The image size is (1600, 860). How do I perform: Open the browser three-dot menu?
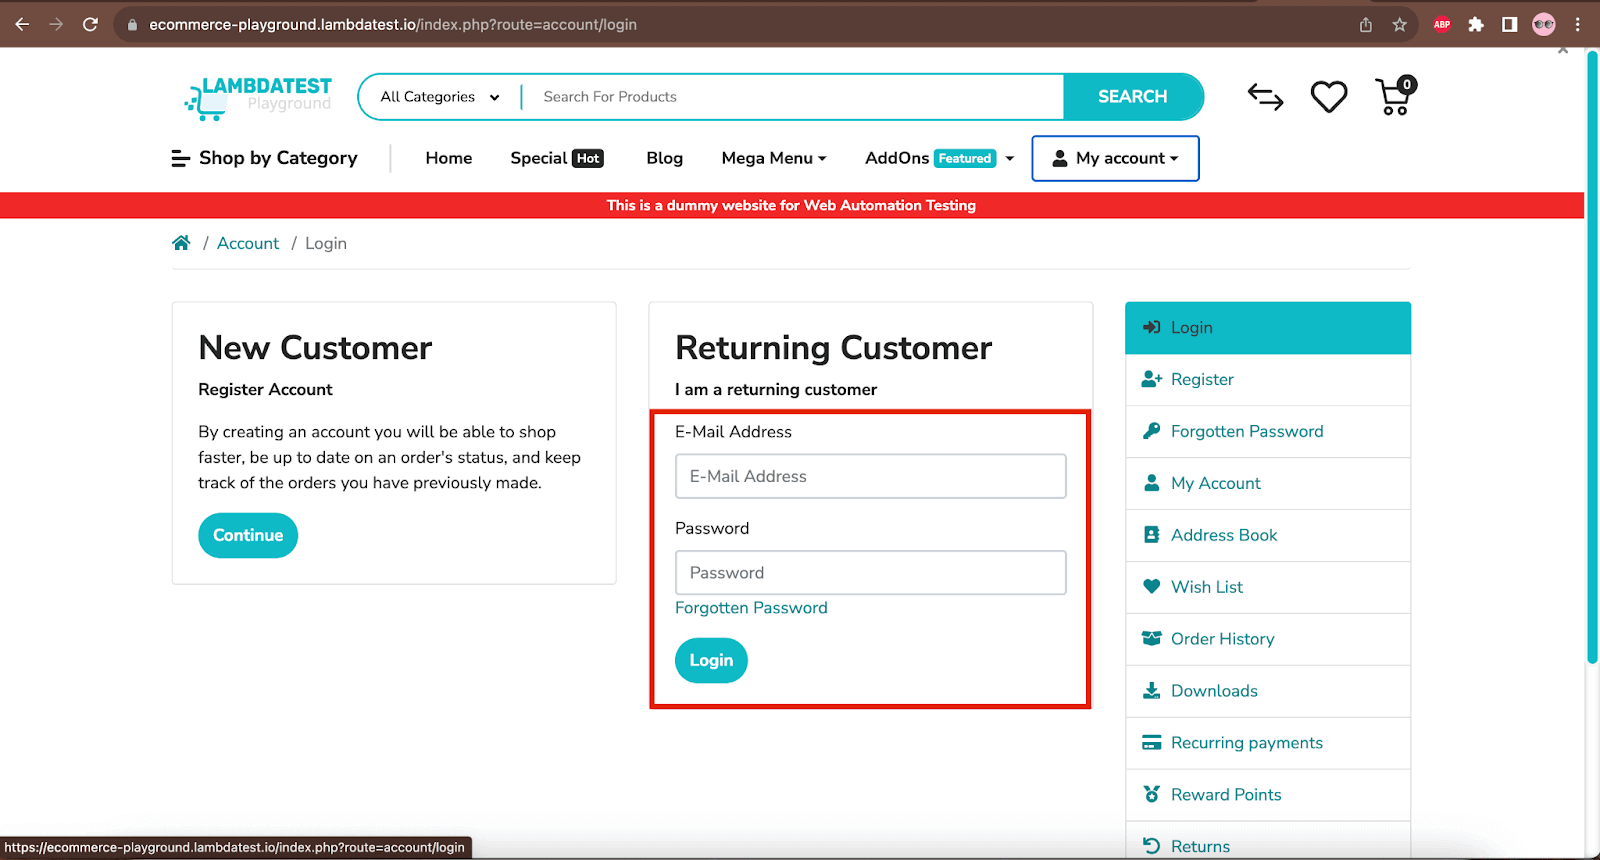tap(1578, 25)
